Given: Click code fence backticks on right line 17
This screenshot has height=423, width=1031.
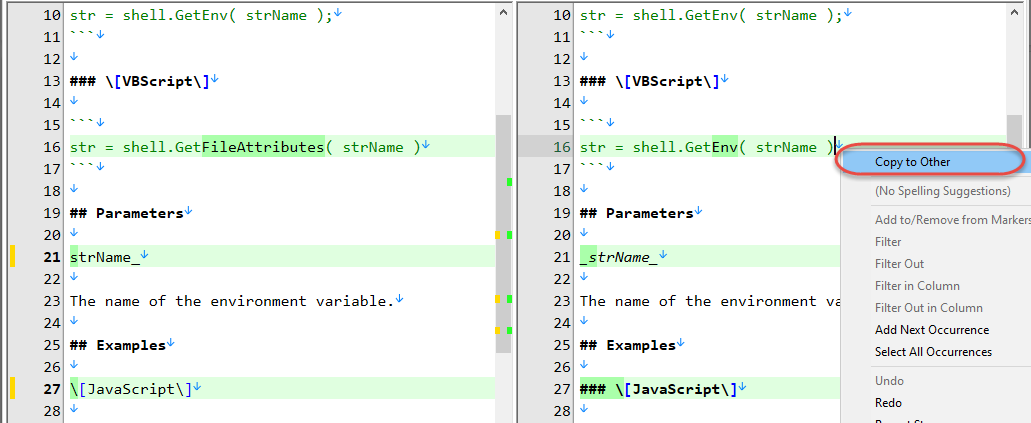Looking at the screenshot, I should point(592,166).
